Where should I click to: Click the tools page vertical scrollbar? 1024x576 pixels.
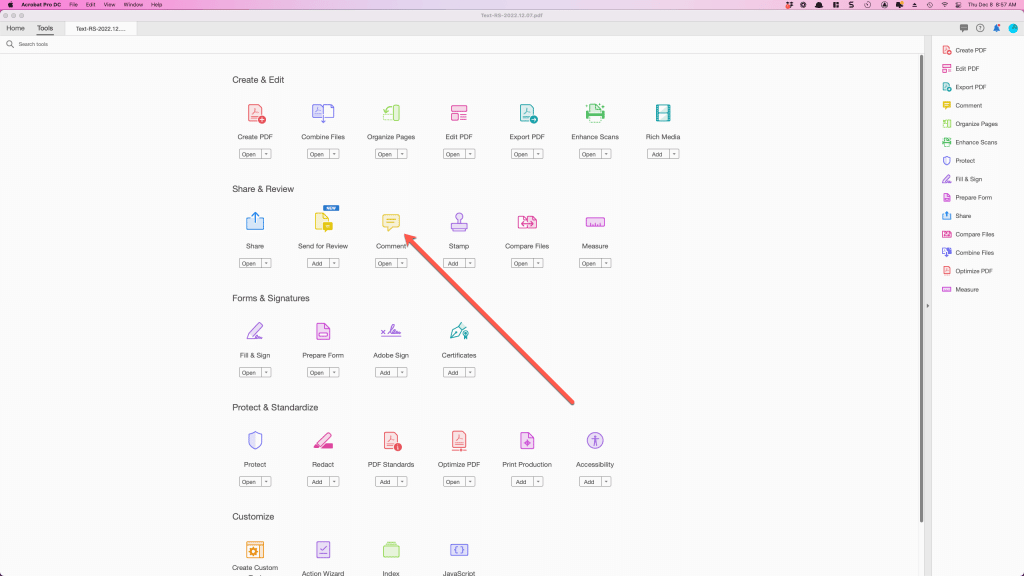[921, 289]
